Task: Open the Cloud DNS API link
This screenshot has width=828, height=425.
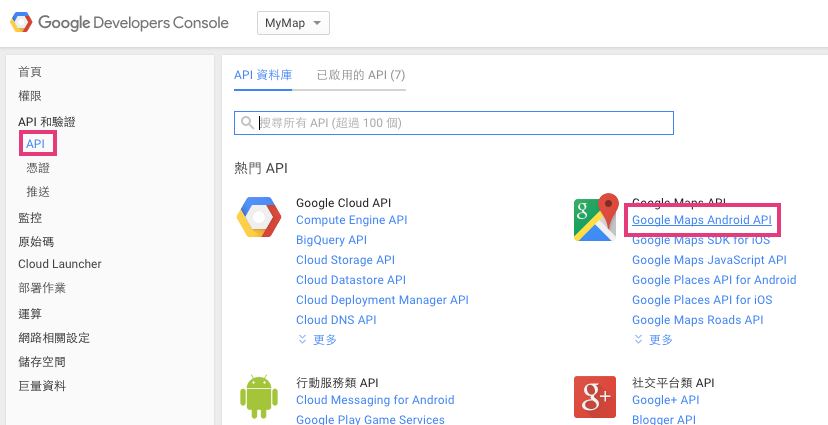Action: point(336,320)
